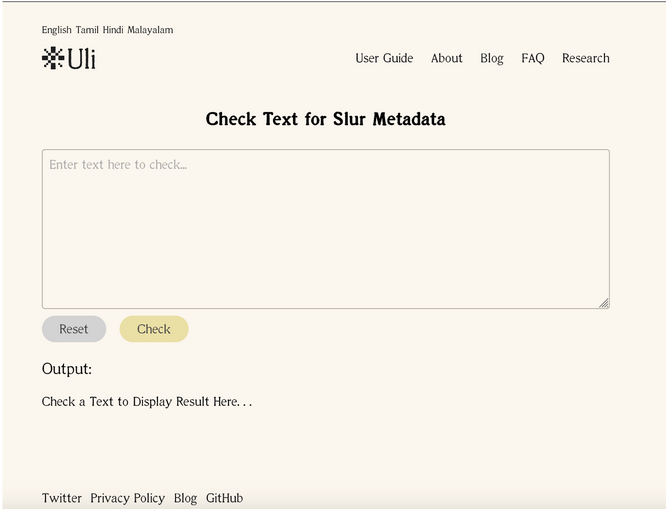Open the Privacy Policy link

coord(127,498)
